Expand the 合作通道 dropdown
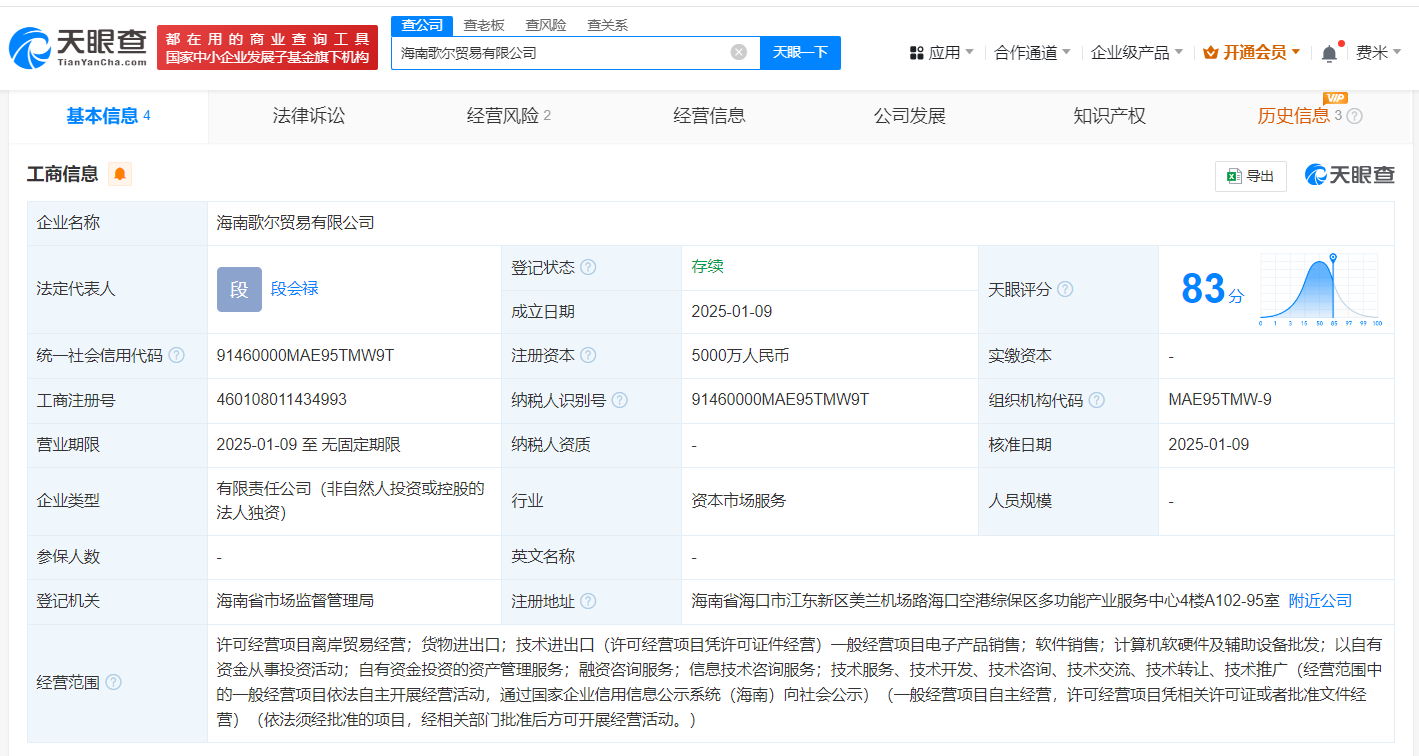Viewport: 1419px width, 756px height. (1024, 52)
